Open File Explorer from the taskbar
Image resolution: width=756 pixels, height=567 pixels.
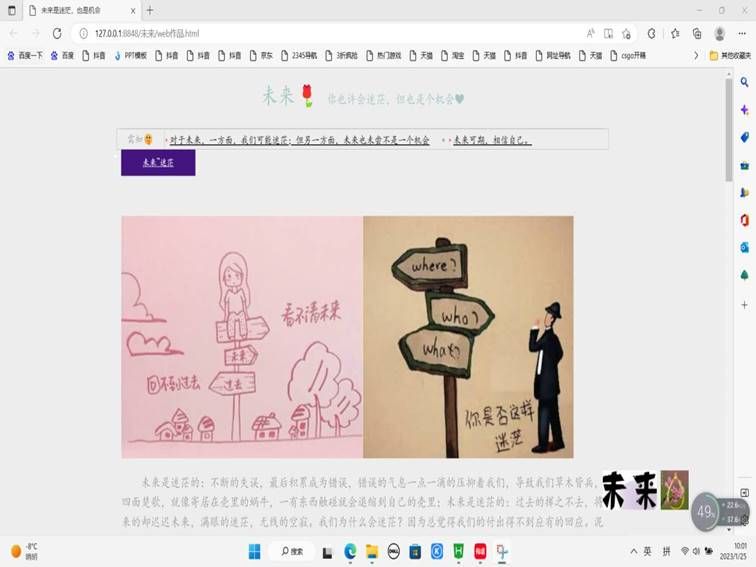(x=372, y=551)
